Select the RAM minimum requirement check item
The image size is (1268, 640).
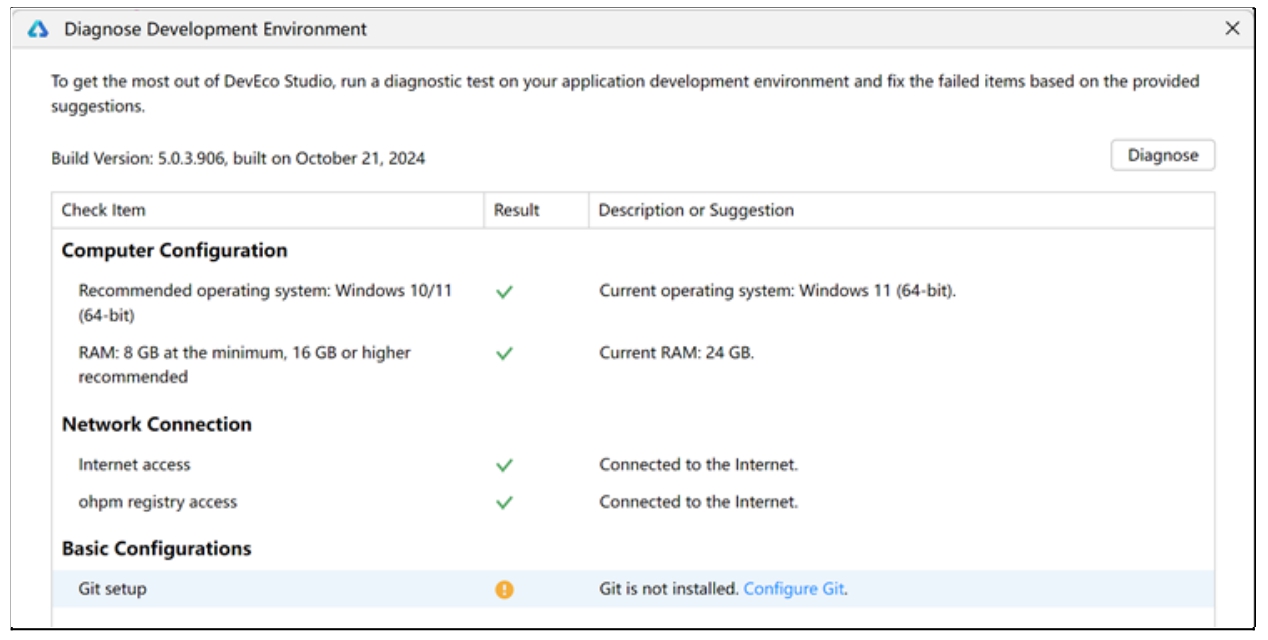point(244,365)
